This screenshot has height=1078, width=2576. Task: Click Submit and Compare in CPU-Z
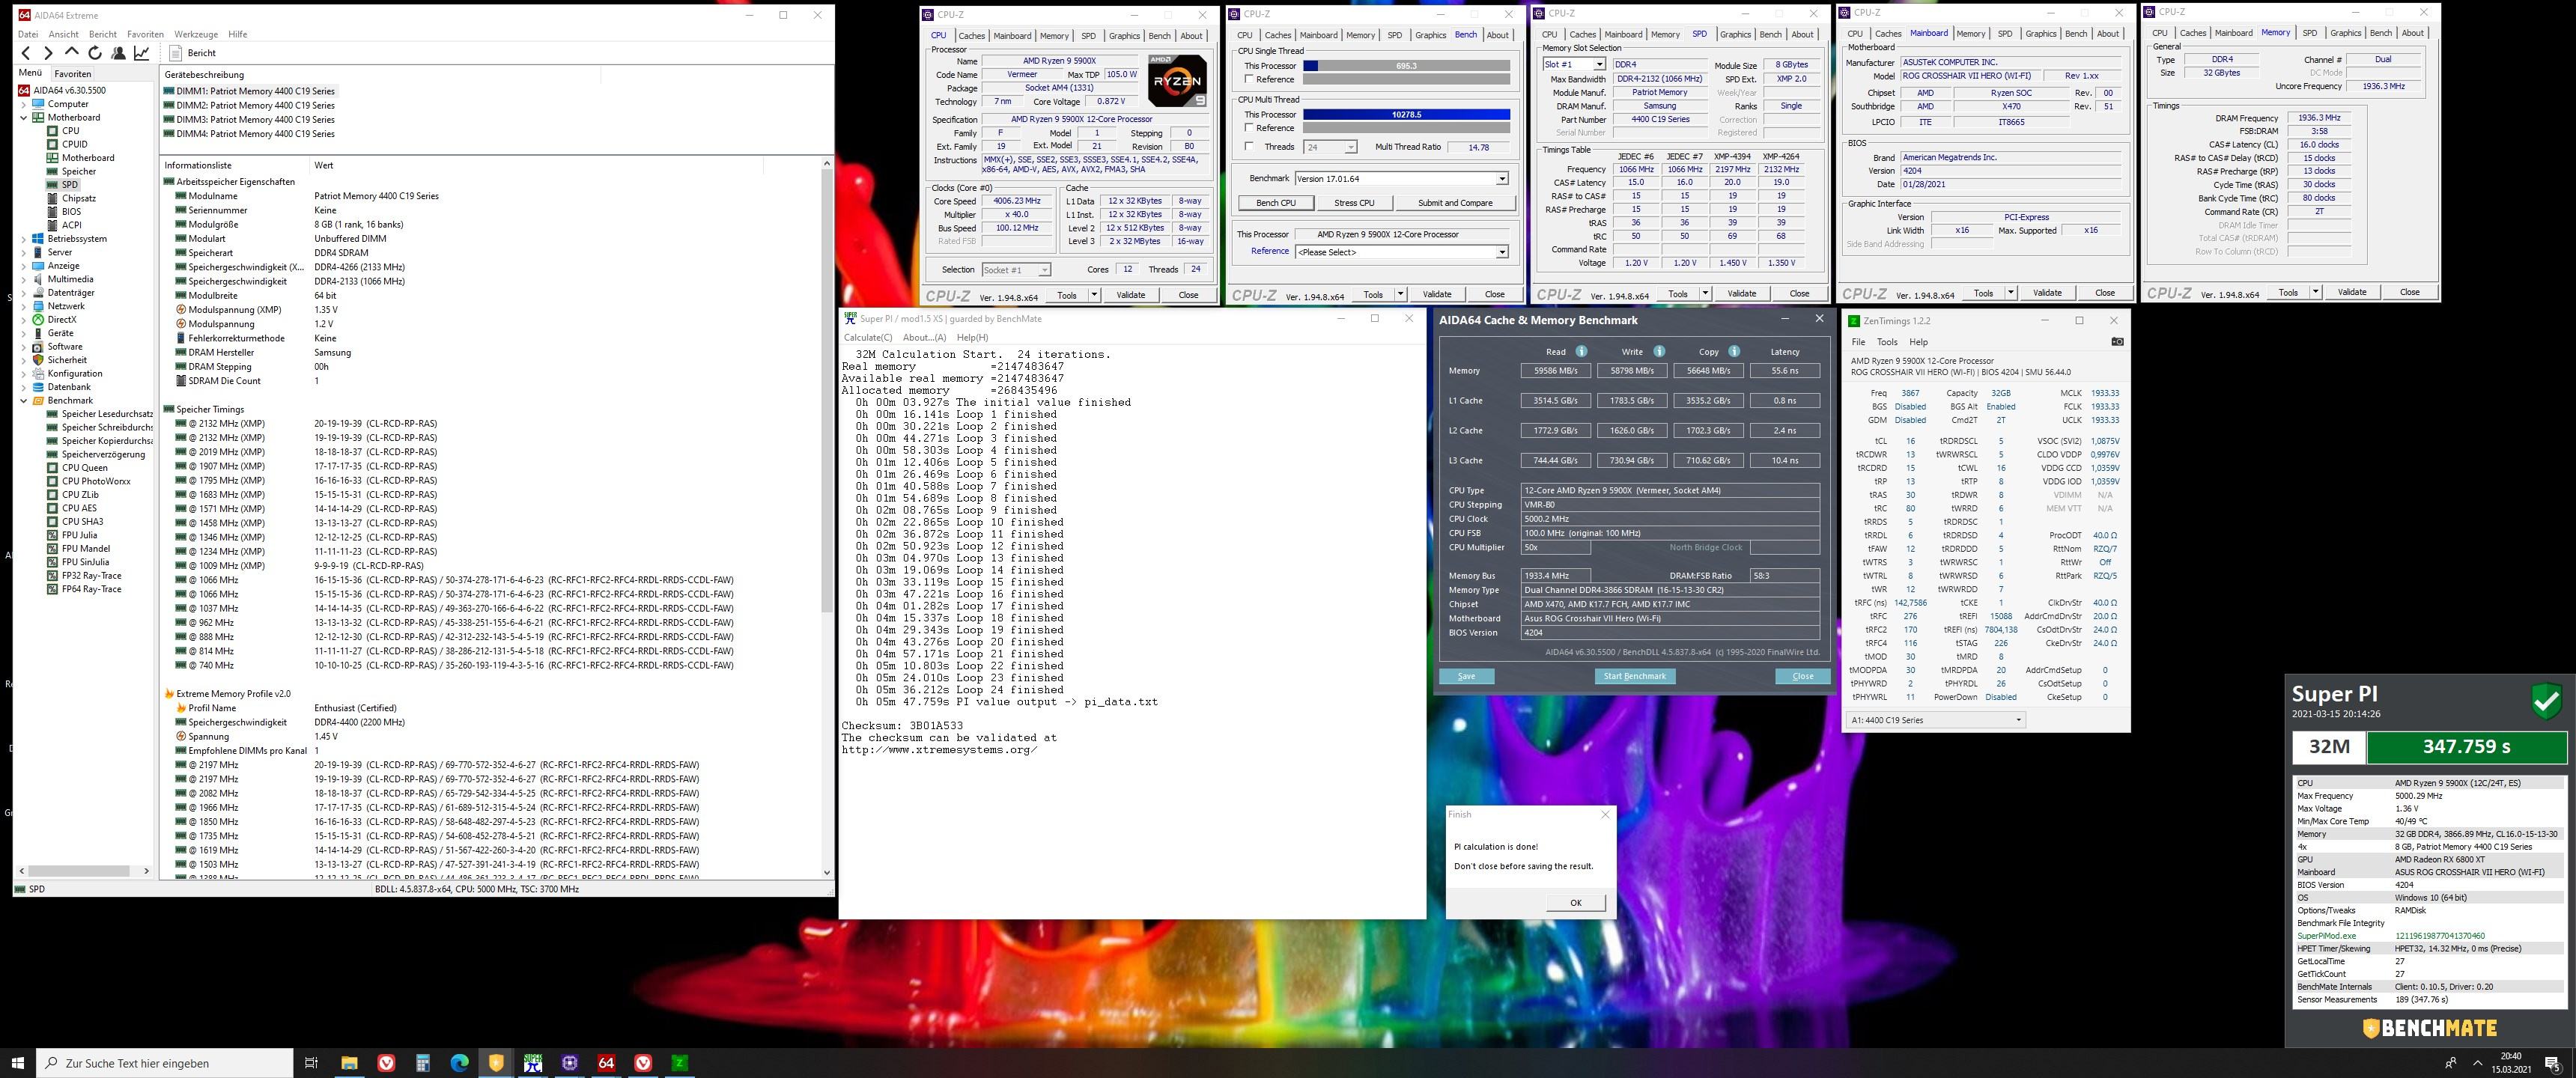[1455, 203]
